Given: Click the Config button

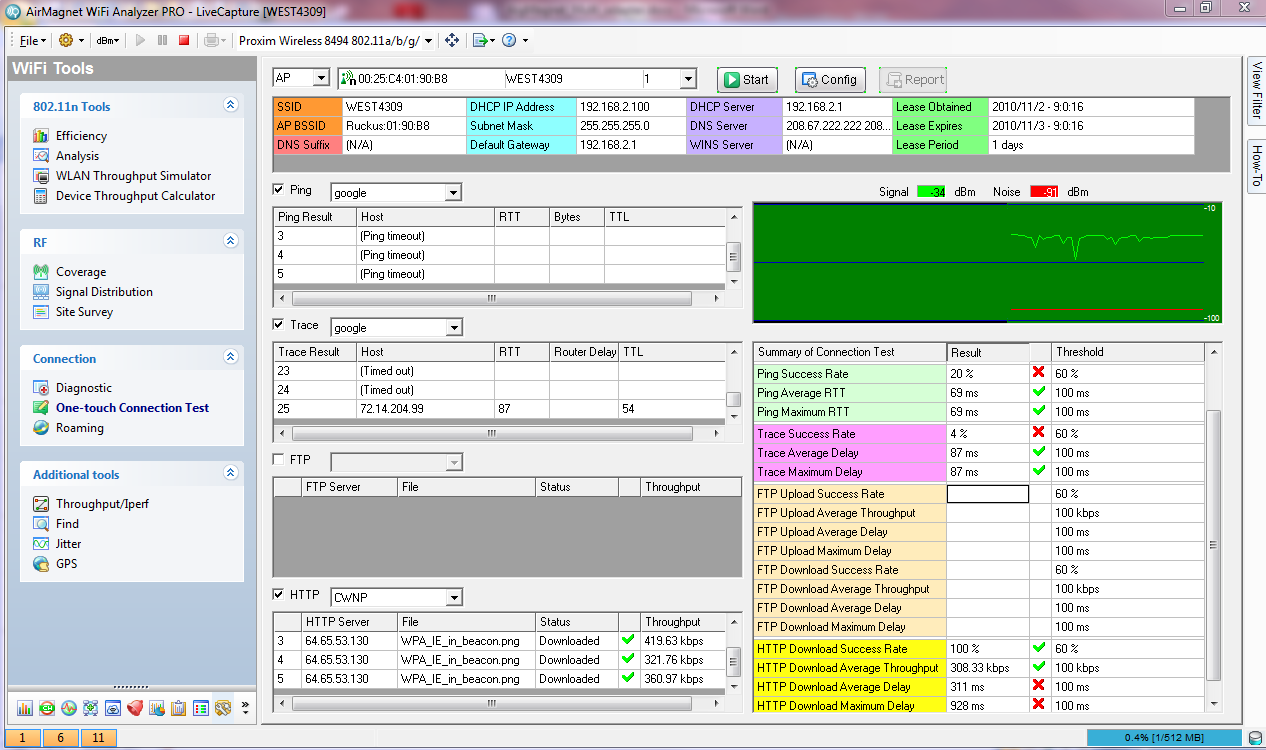Looking at the screenshot, I should [x=830, y=80].
